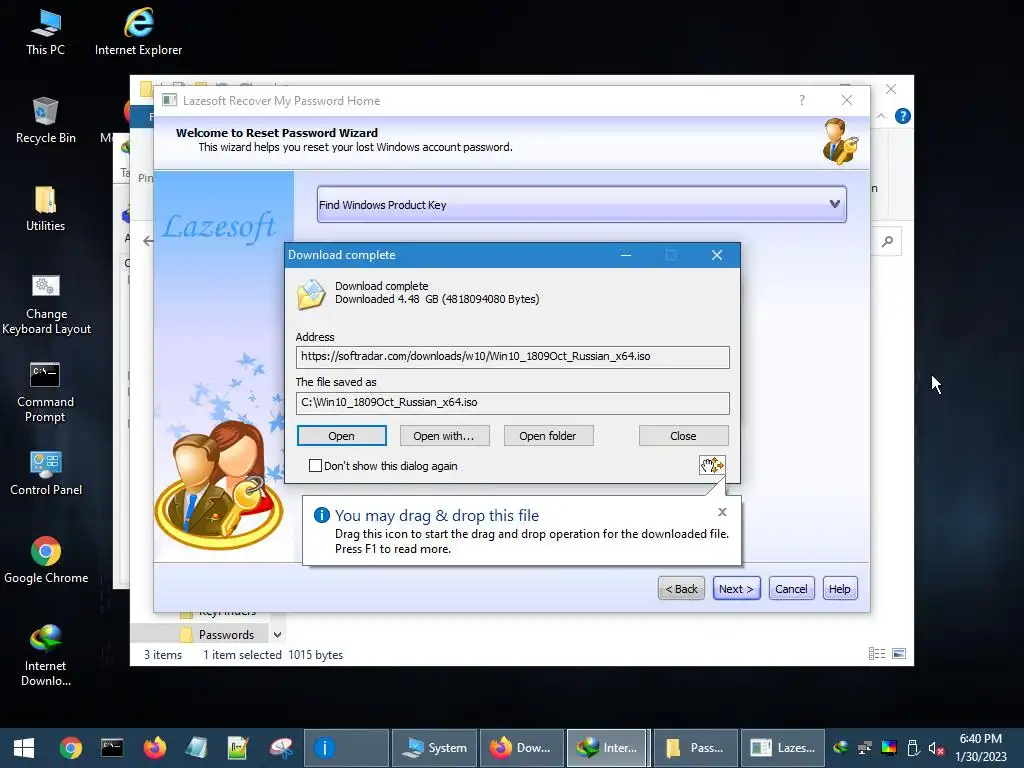Open Control Panel desktop icon
The image size is (1024, 768).
point(45,472)
